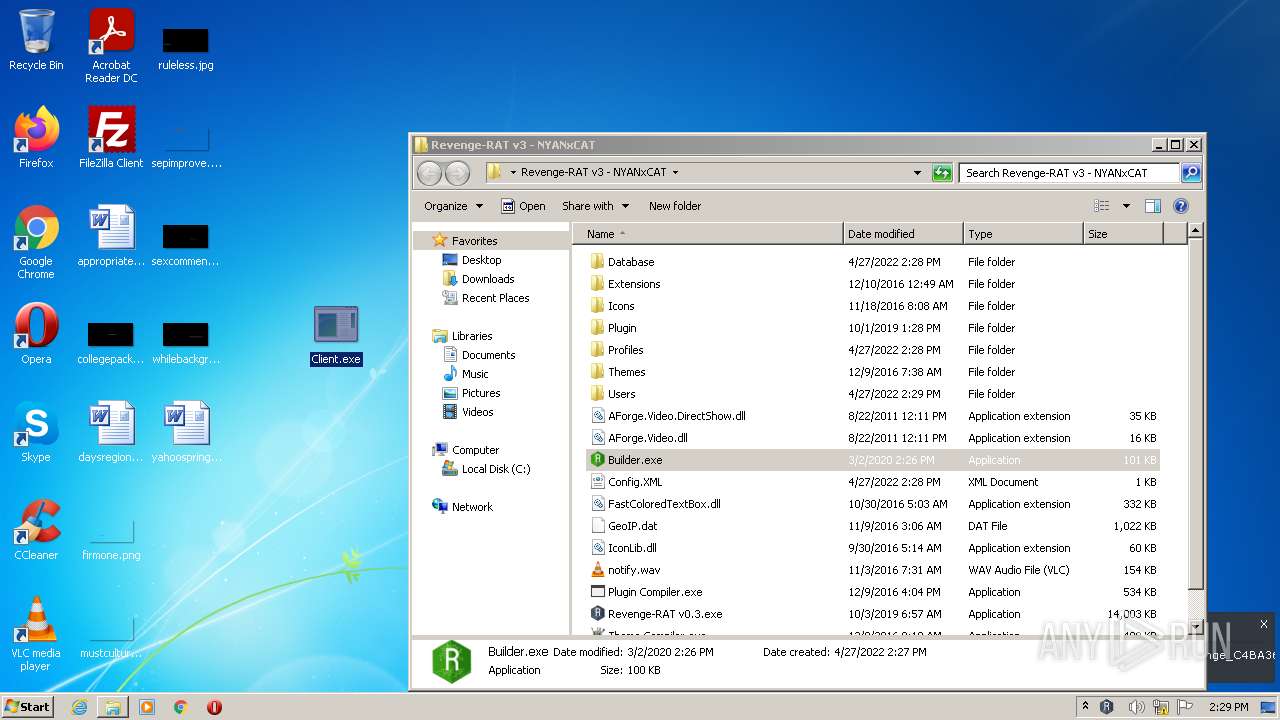Select Downloads in the Favorites pane
The width and height of the screenshot is (1280, 720).
[487, 279]
